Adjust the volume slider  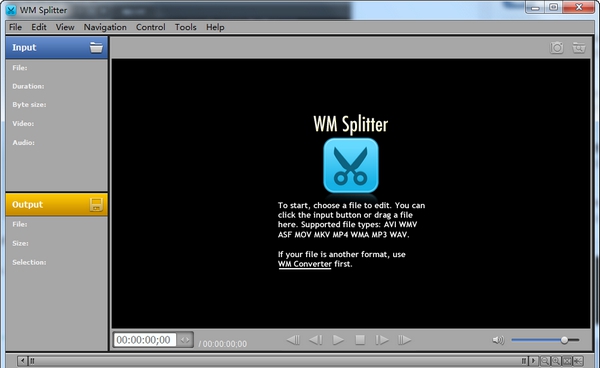(x=545, y=340)
